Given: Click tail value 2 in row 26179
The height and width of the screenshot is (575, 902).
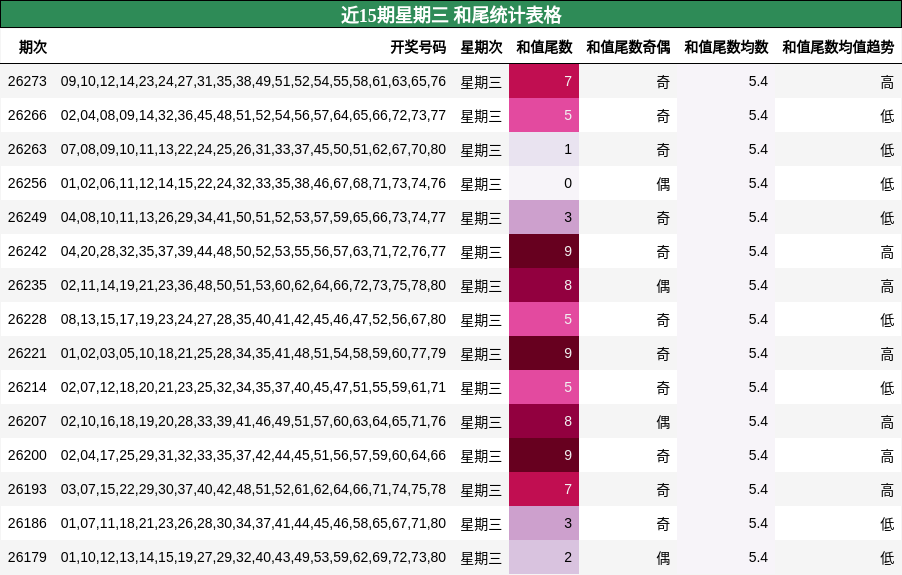Looking at the screenshot, I should coord(544,557).
